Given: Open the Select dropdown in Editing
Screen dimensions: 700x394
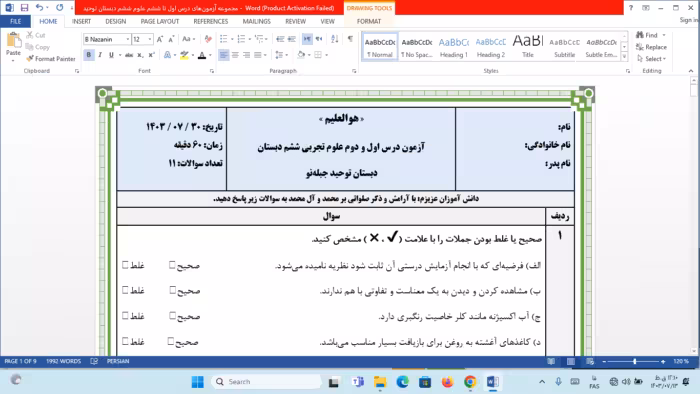Looking at the screenshot, I should coord(652,59).
